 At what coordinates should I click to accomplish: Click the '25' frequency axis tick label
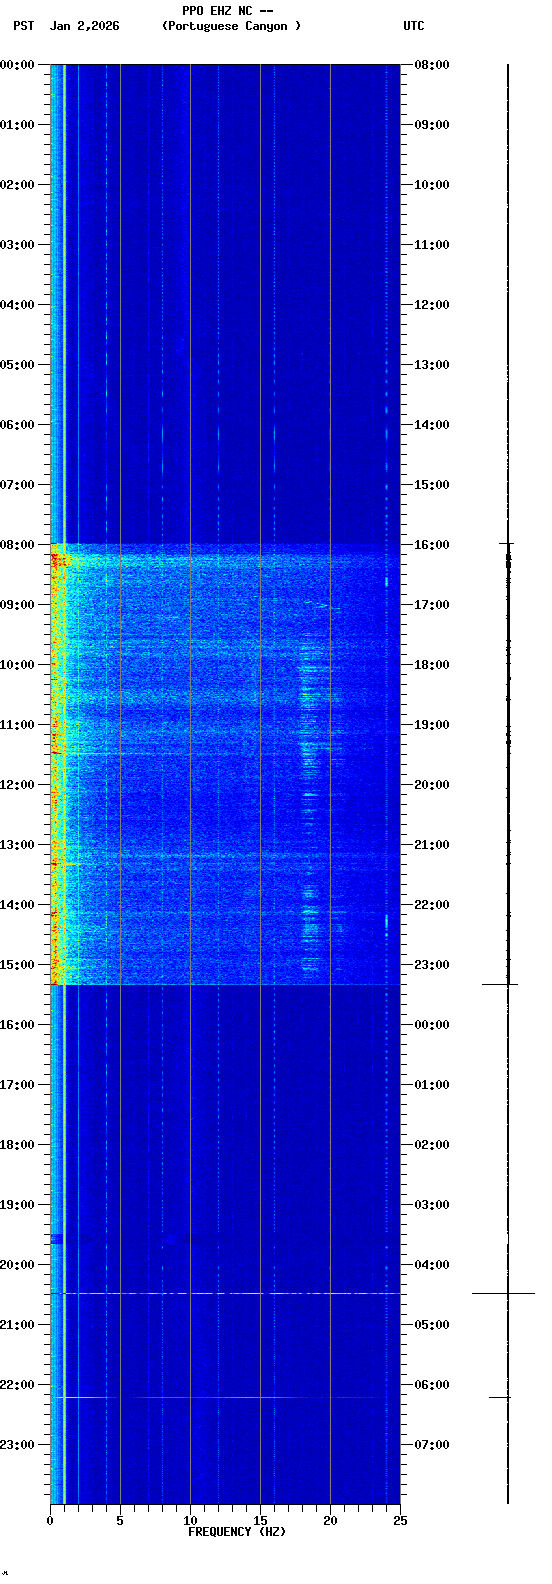(x=400, y=1521)
